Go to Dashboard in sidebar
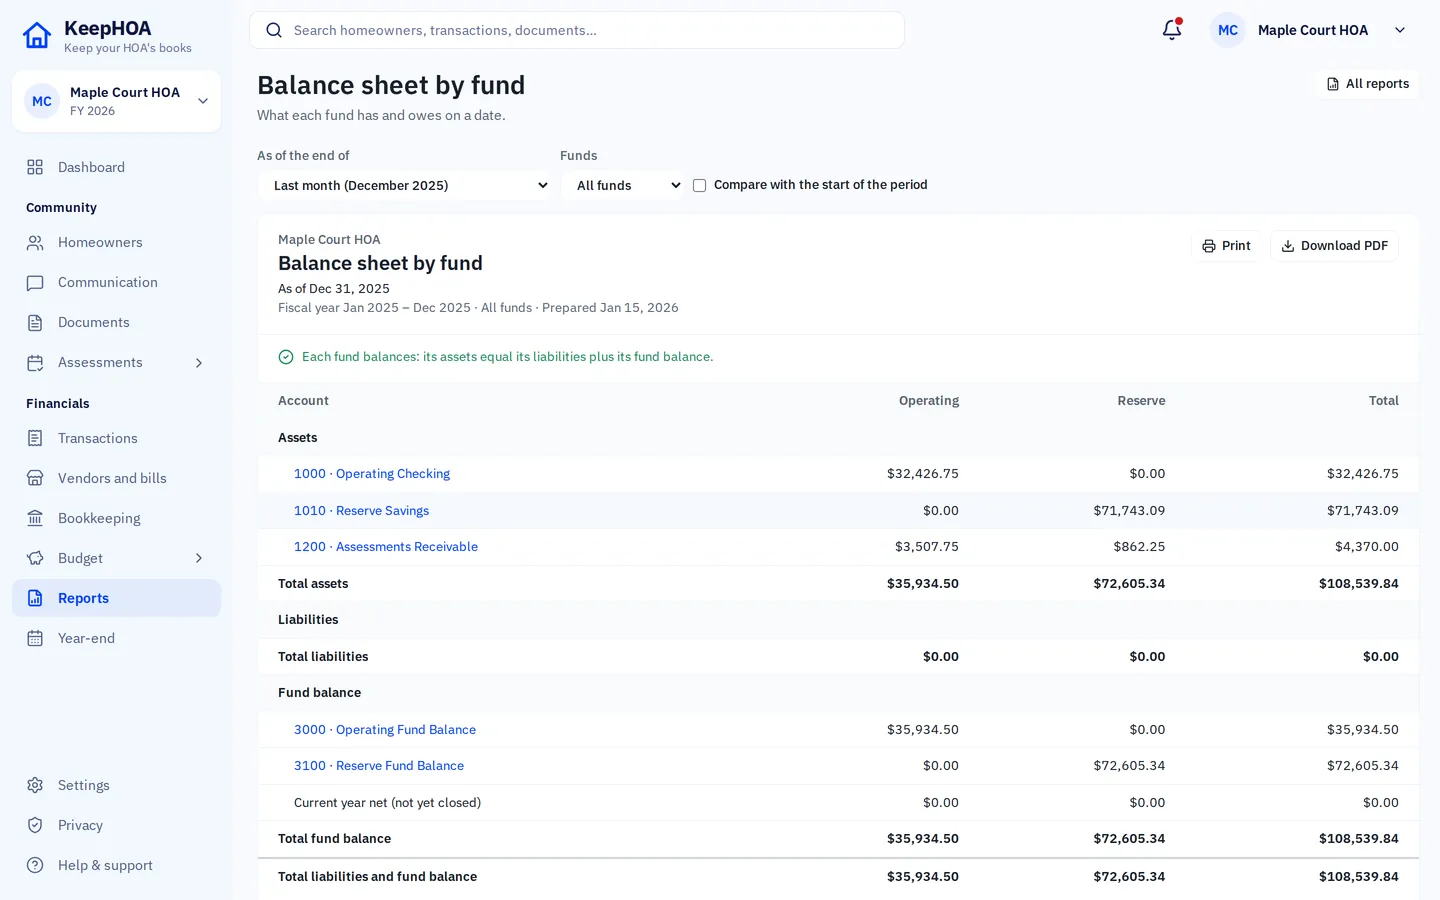 click(116, 167)
